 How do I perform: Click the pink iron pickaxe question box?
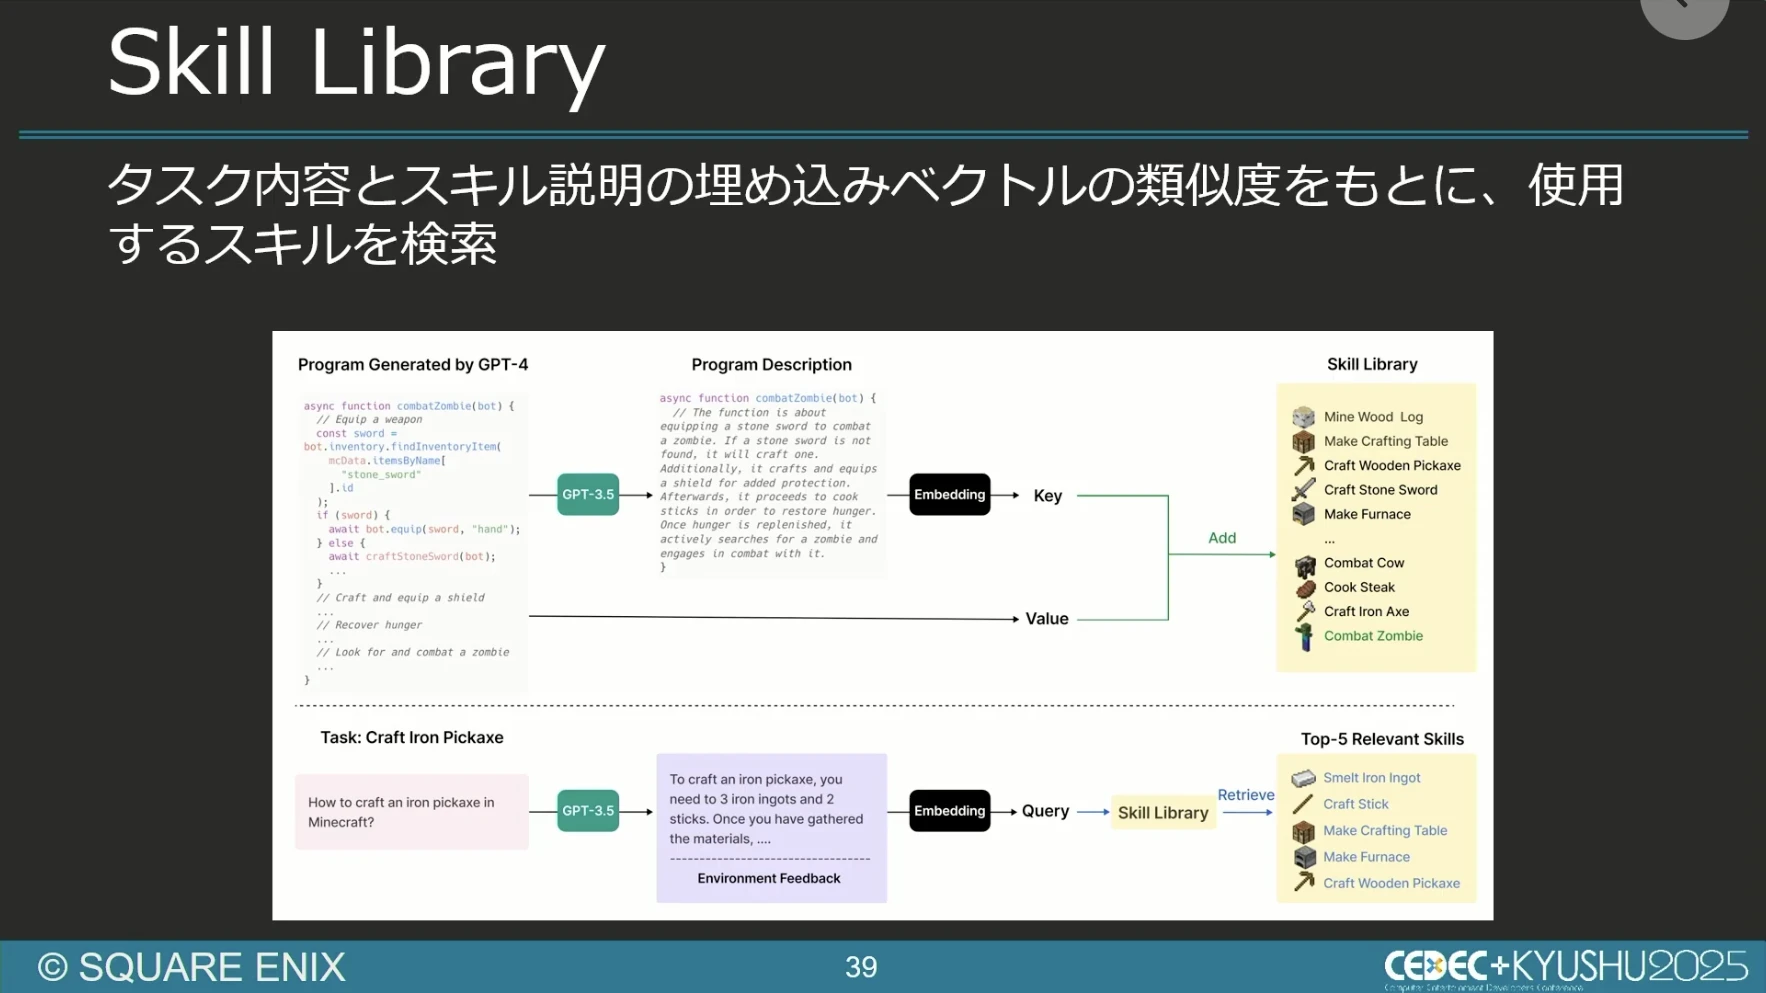point(411,812)
